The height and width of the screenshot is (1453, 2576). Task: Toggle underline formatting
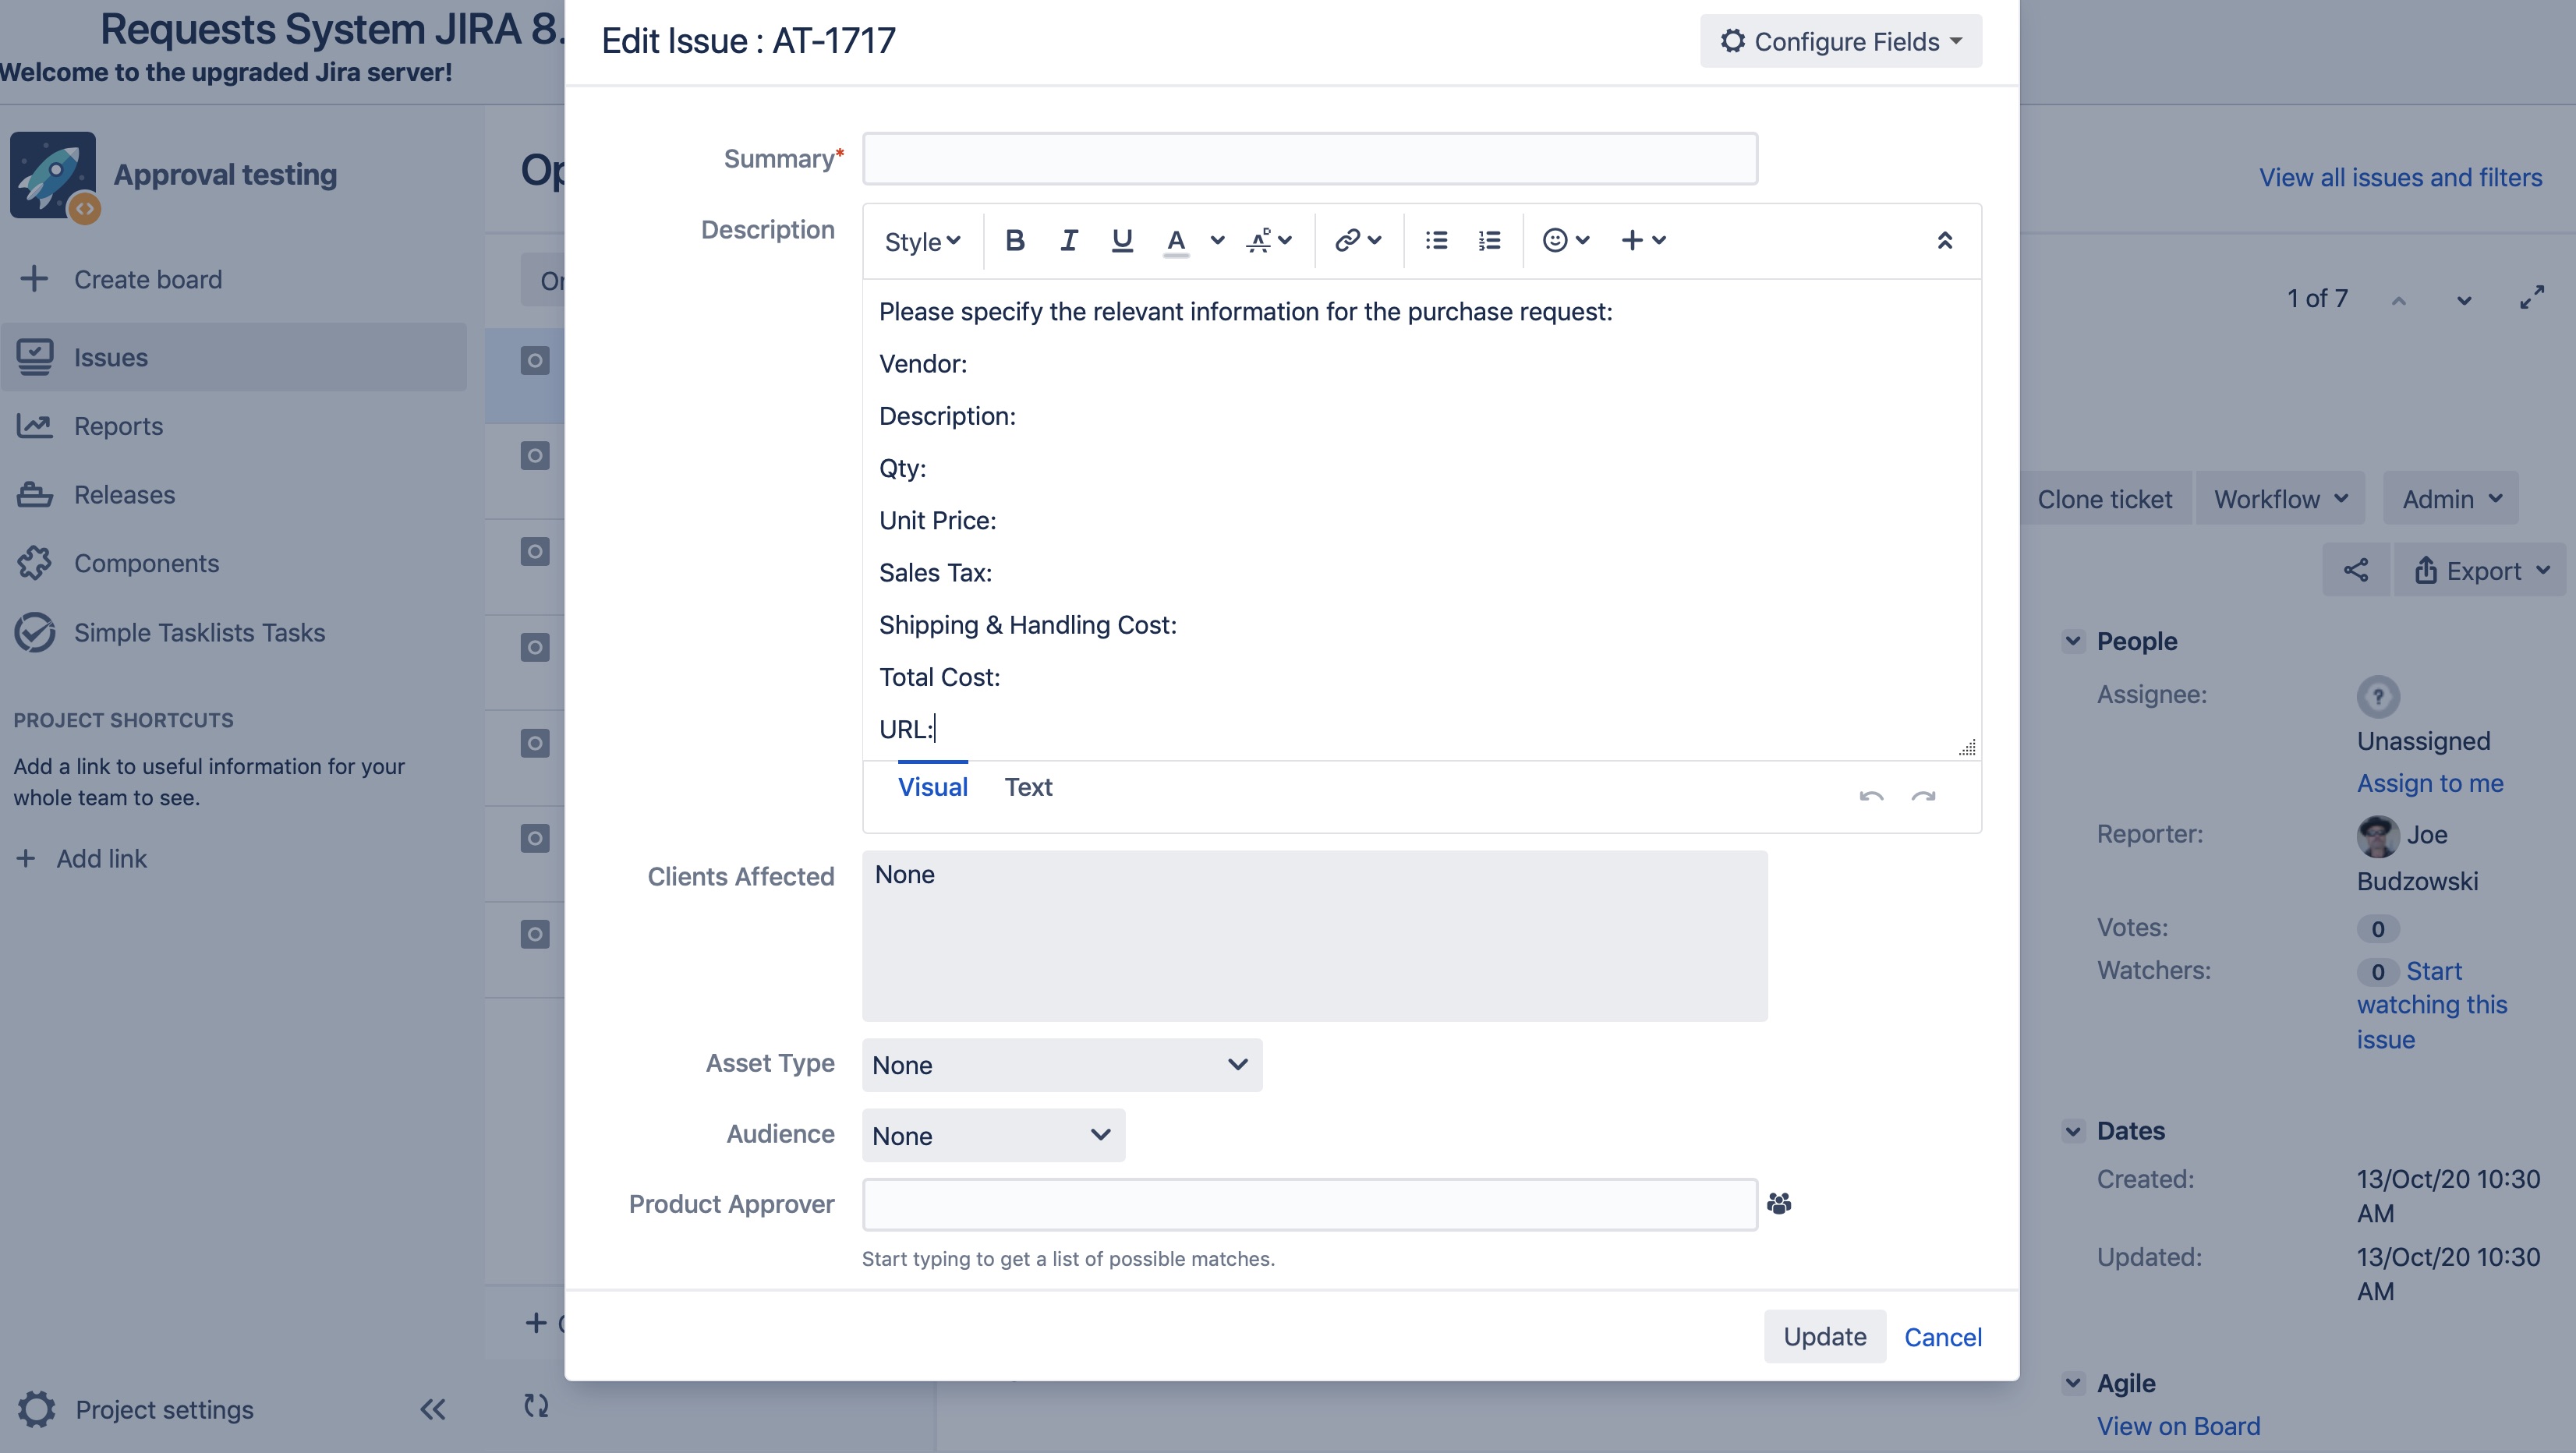point(1121,240)
